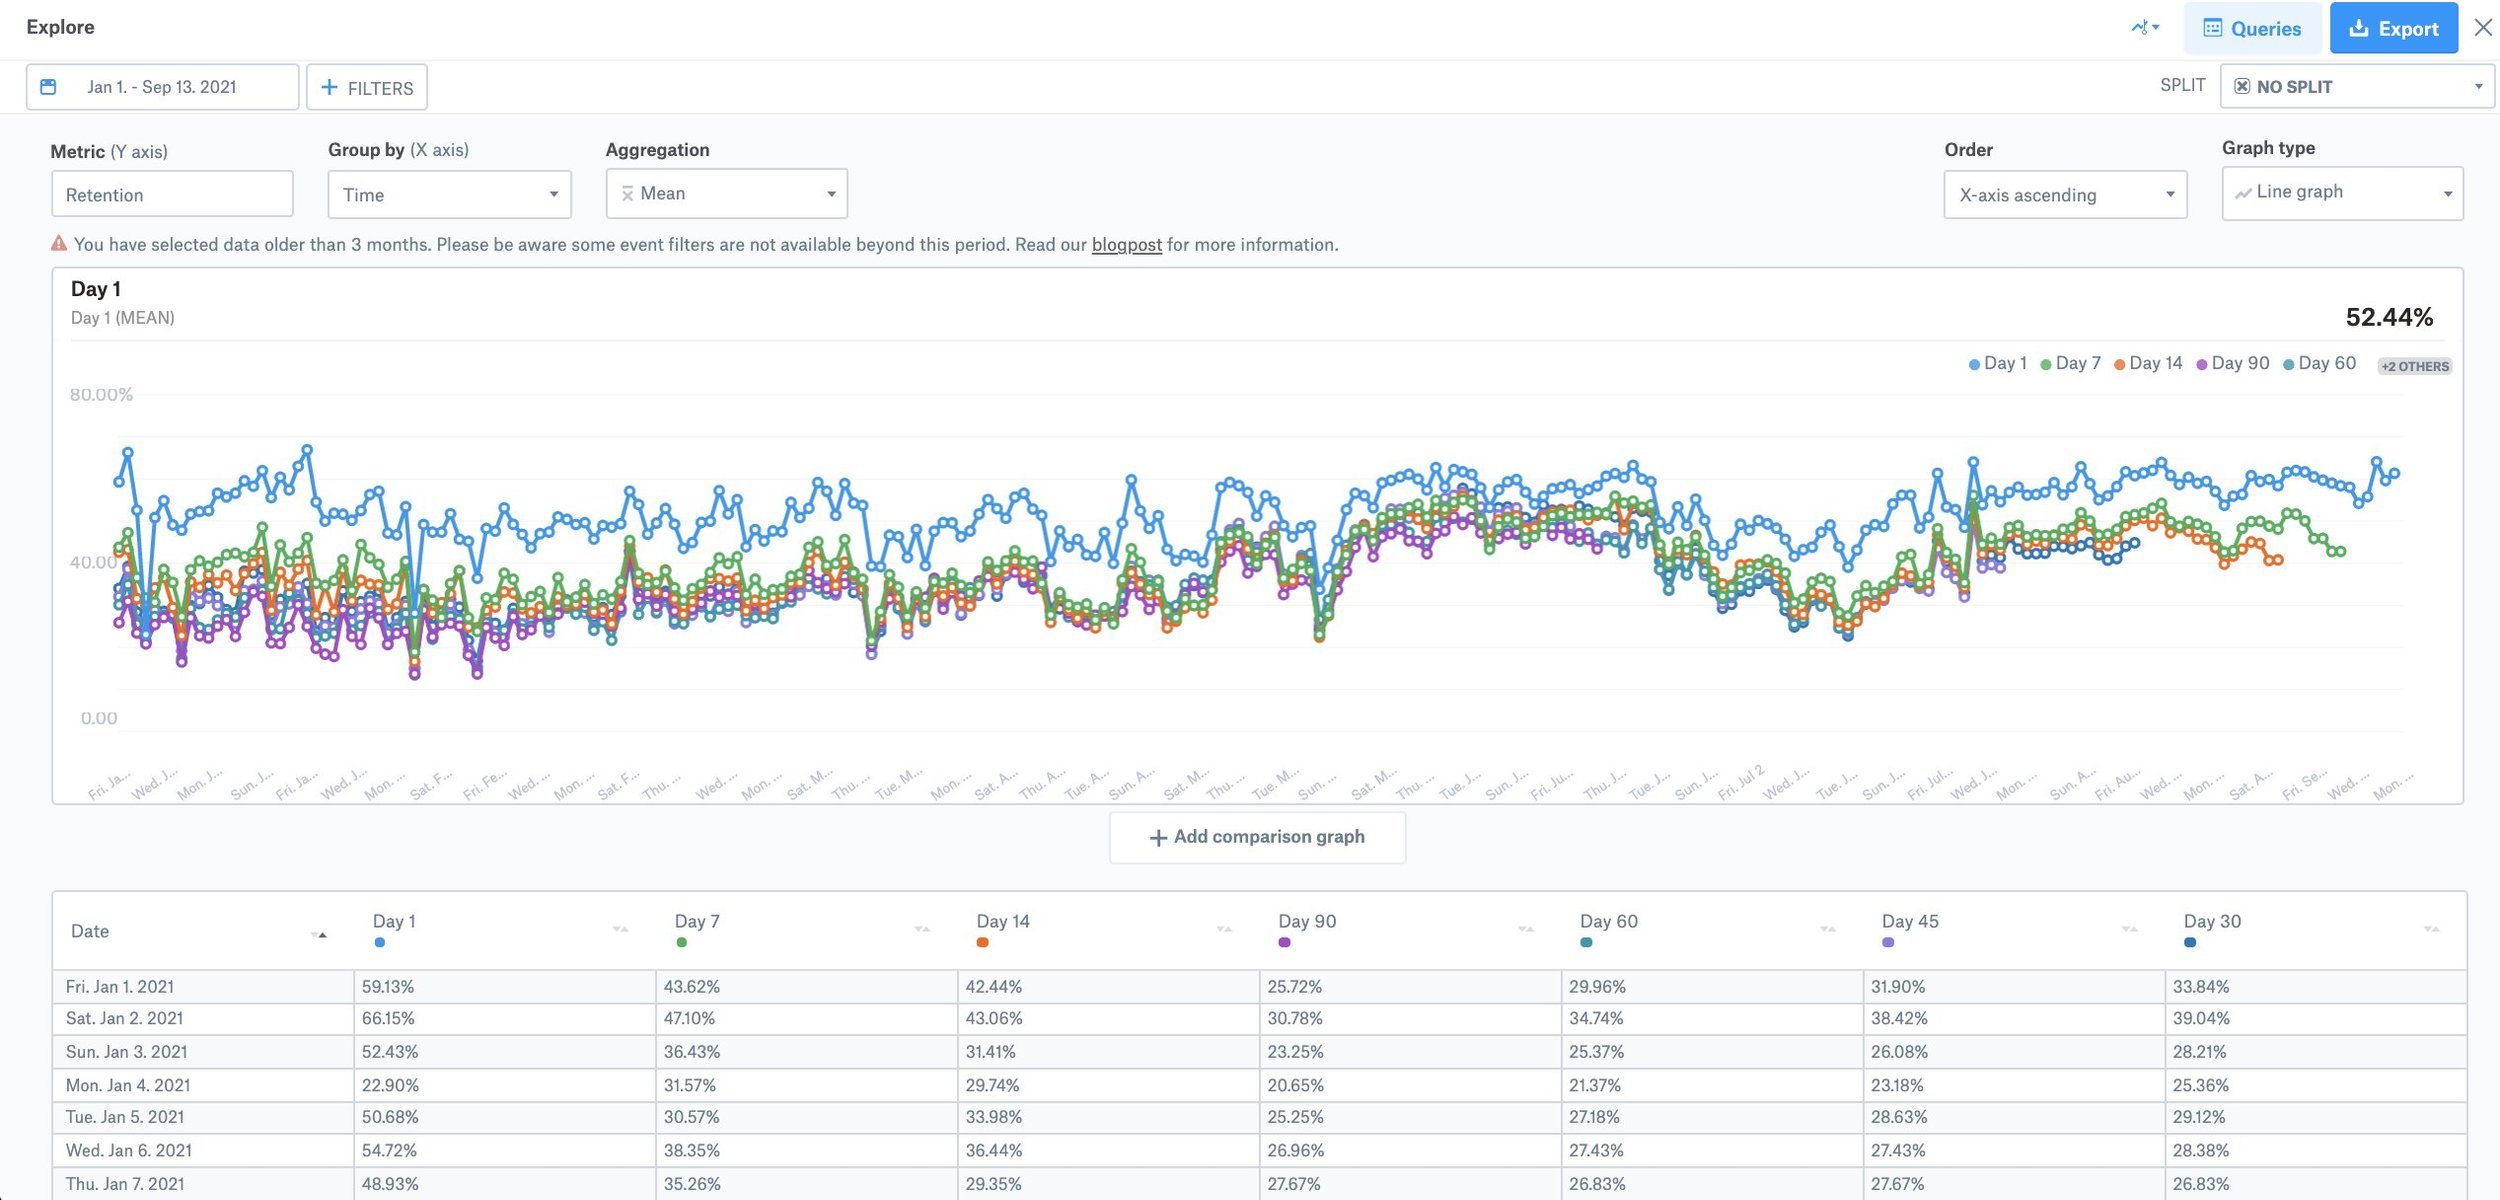The width and height of the screenshot is (2500, 1200).
Task: Click the Date column sort arrows
Action: [x=319, y=933]
